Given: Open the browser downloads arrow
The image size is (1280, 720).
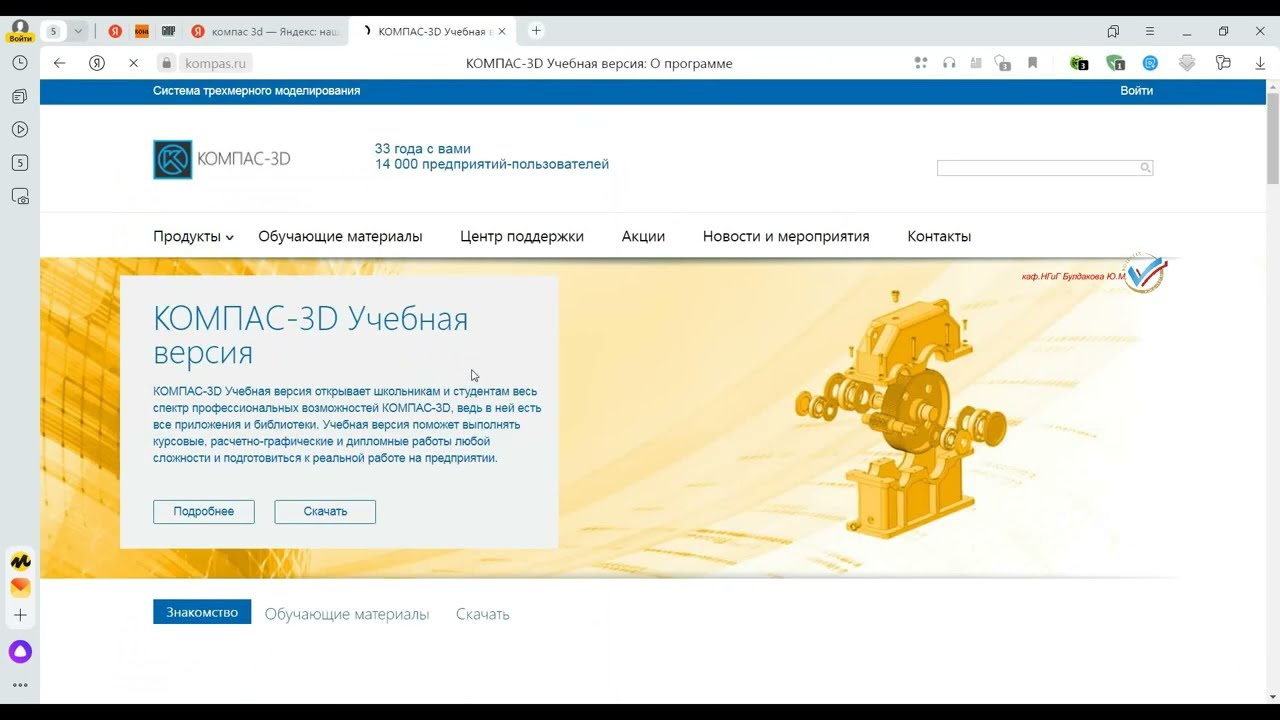Looking at the screenshot, I should pos(1260,63).
